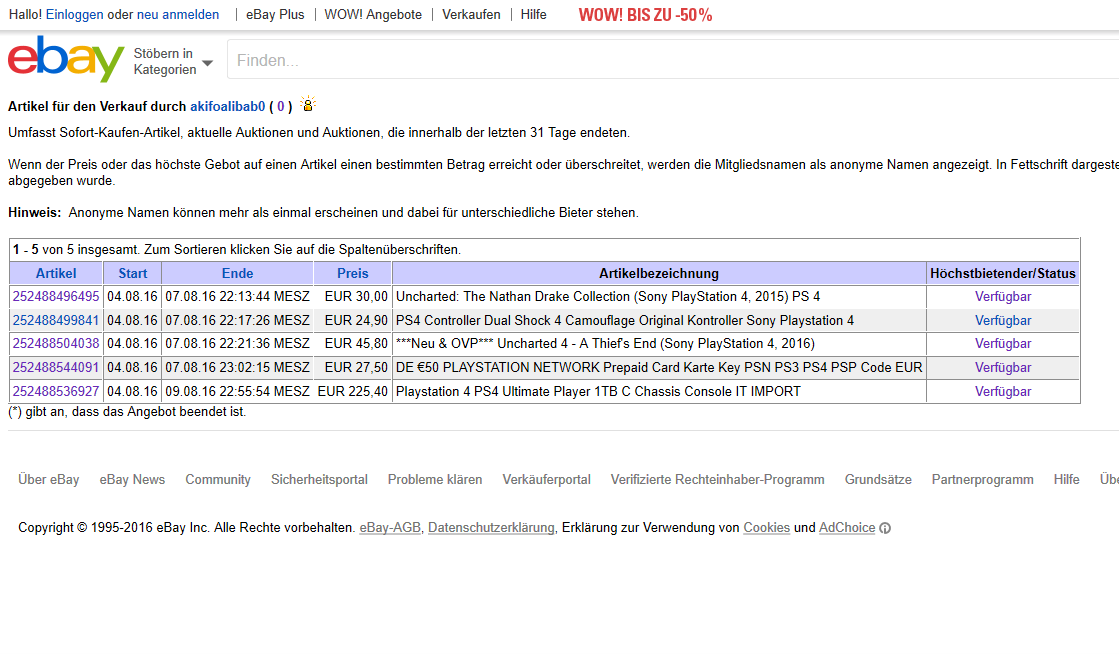Focus the Finden search field
The width and height of the screenshot is (1119, 654).
point(673,60)
